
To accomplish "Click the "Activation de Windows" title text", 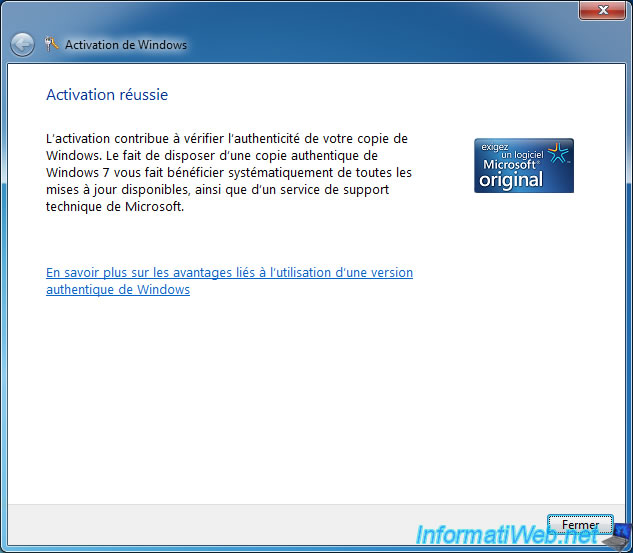I will [126, 45].
